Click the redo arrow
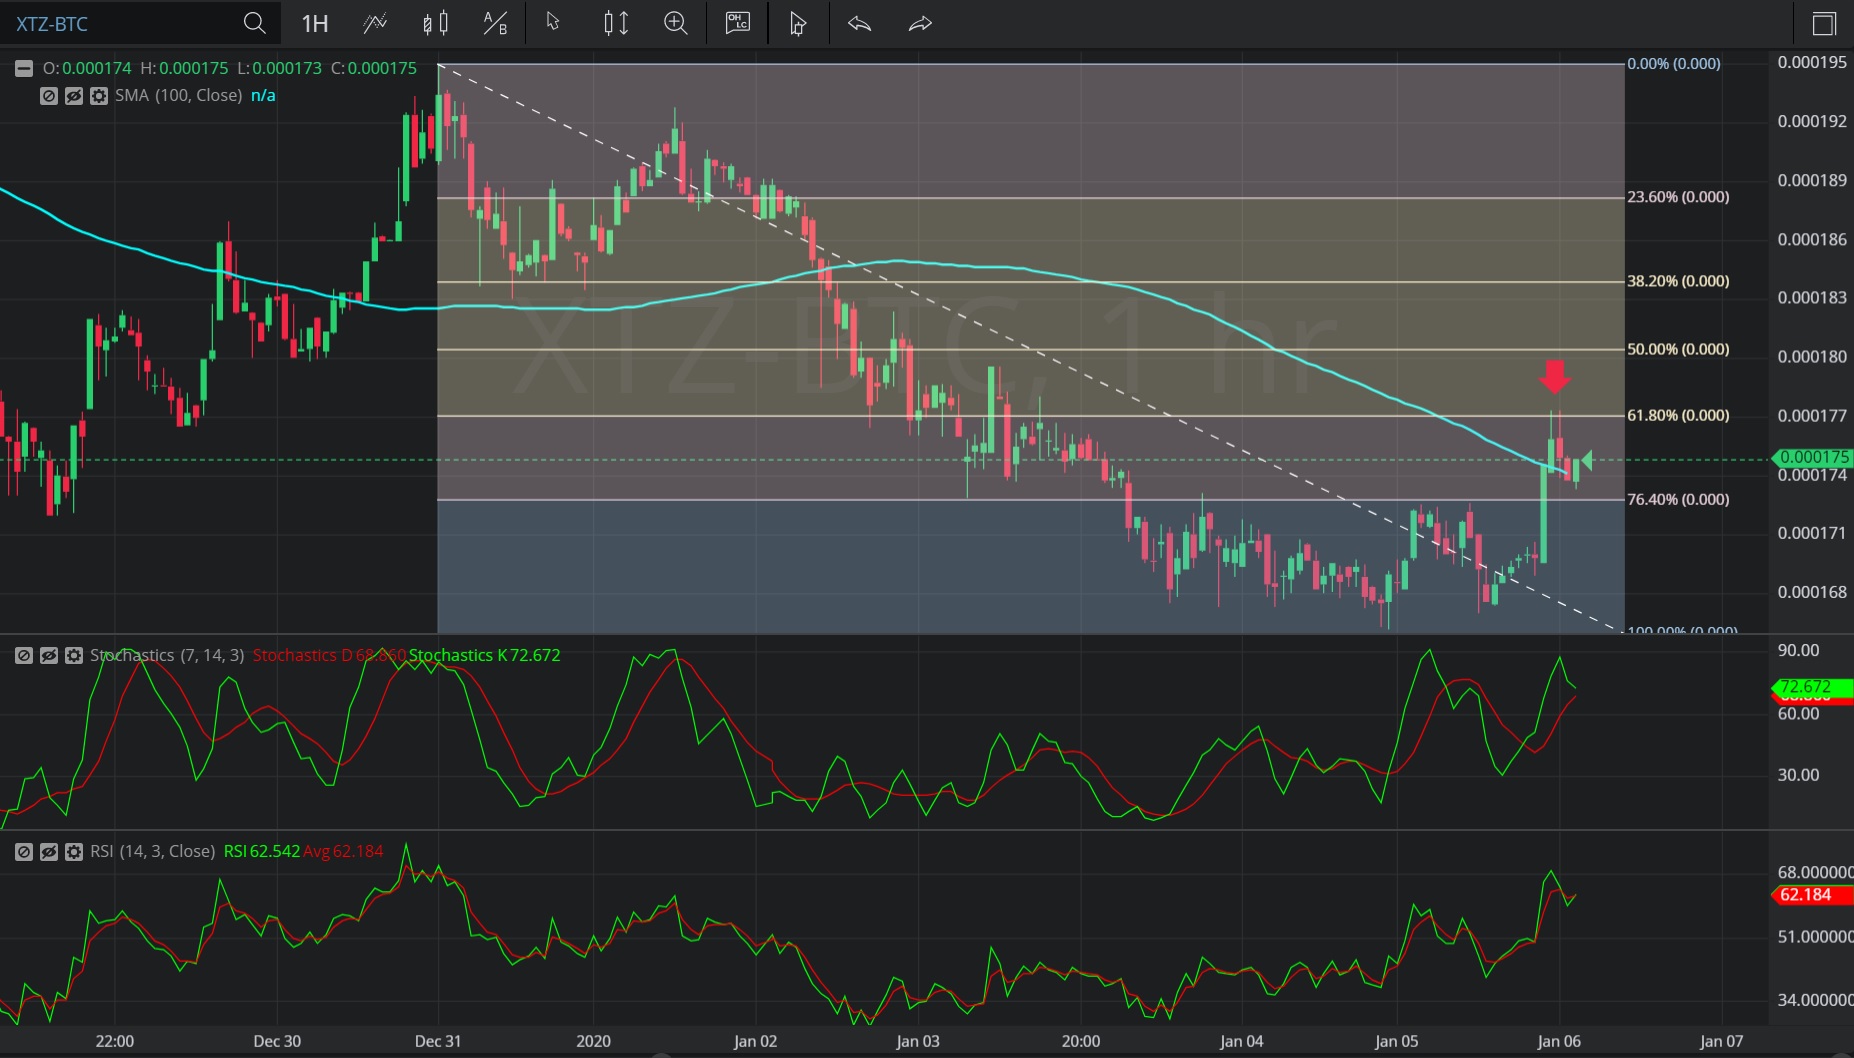Screen dimensions: 1854x1058 click(920, 23)
